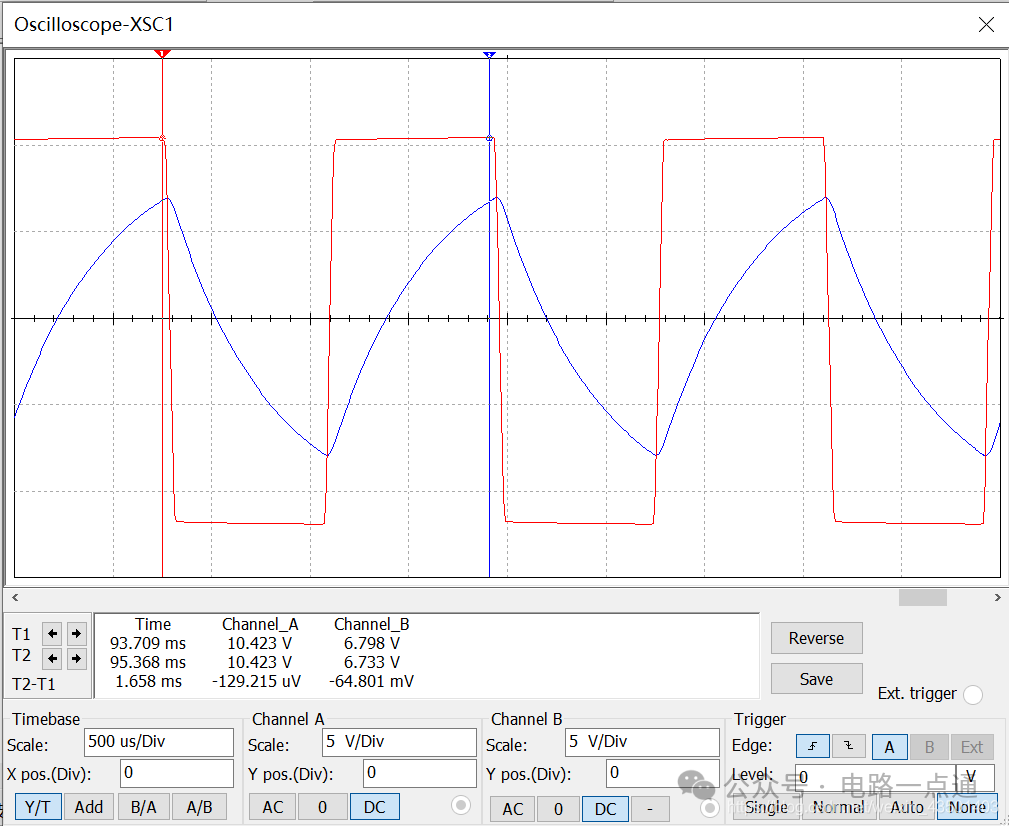Screen dimensions: 1009x826
Task: Select trigger source Ext
Action: [972, 746]
